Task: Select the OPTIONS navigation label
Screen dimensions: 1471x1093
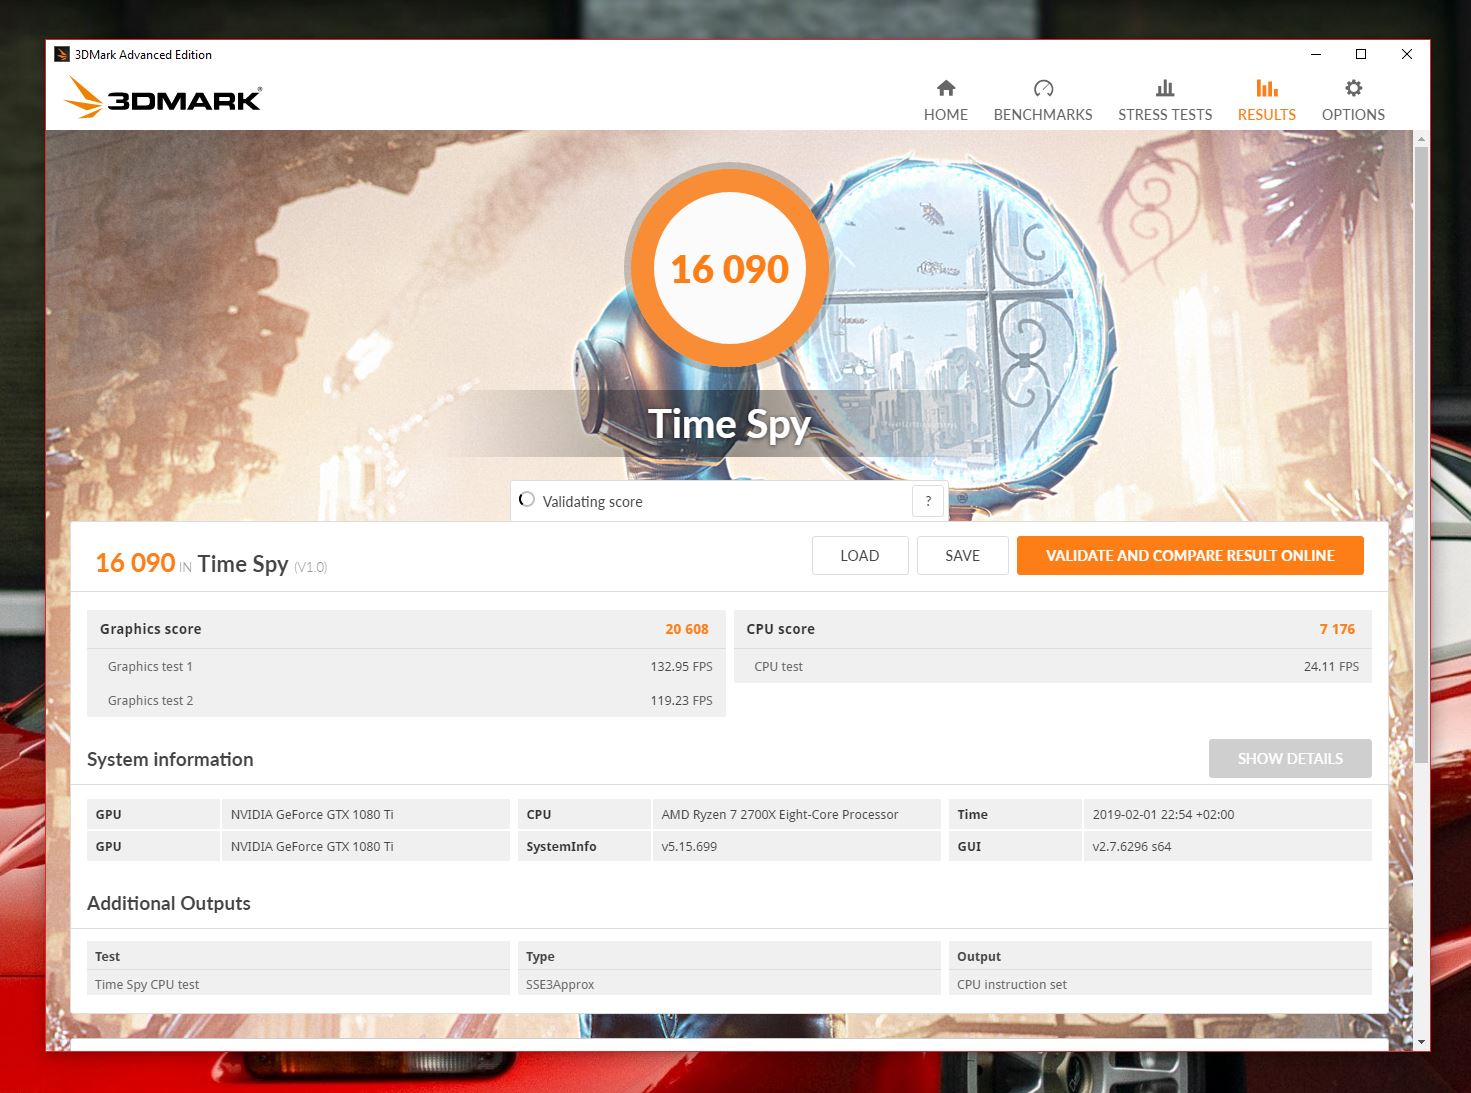Action: point(1353,114)
